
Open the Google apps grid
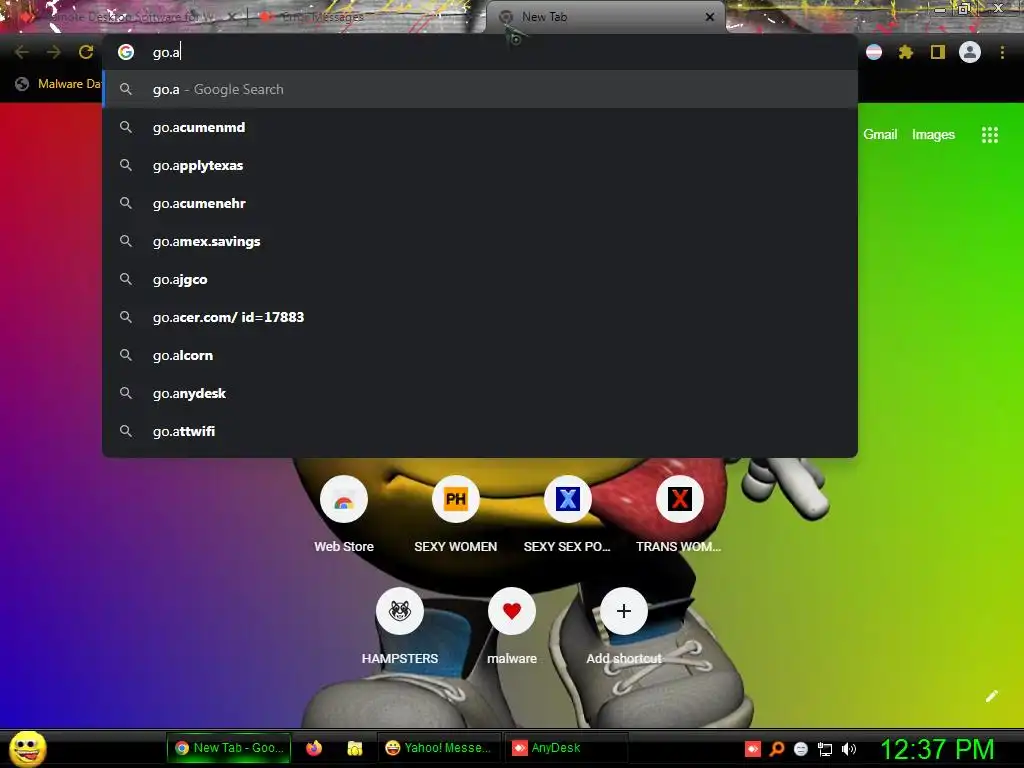click(x=990, y=135)
